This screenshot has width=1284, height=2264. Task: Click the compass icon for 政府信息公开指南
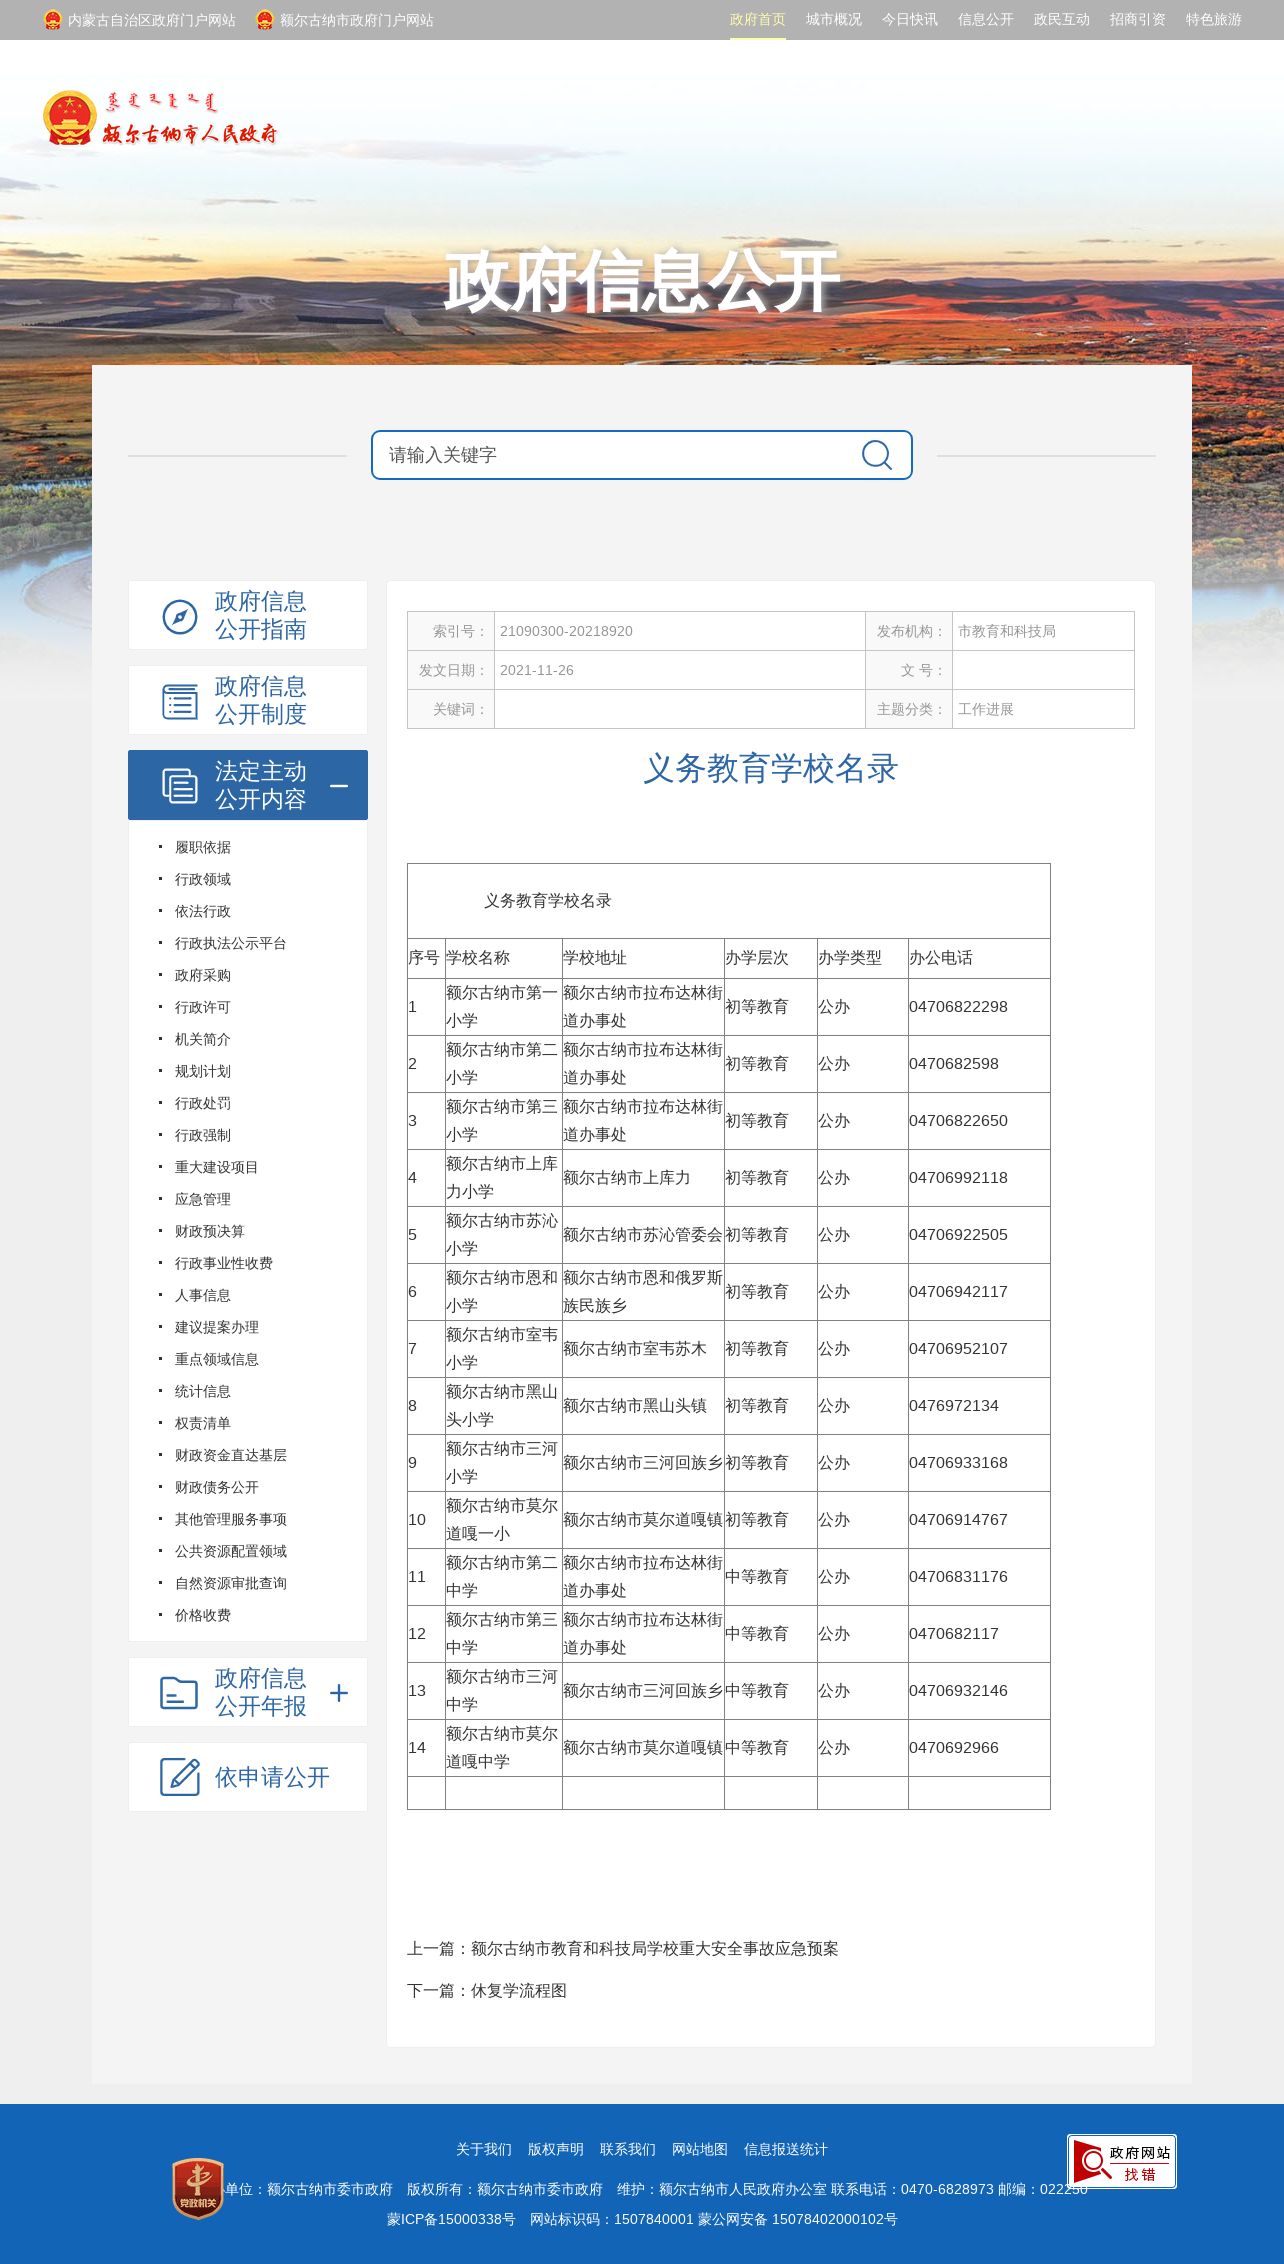(180, 616)
